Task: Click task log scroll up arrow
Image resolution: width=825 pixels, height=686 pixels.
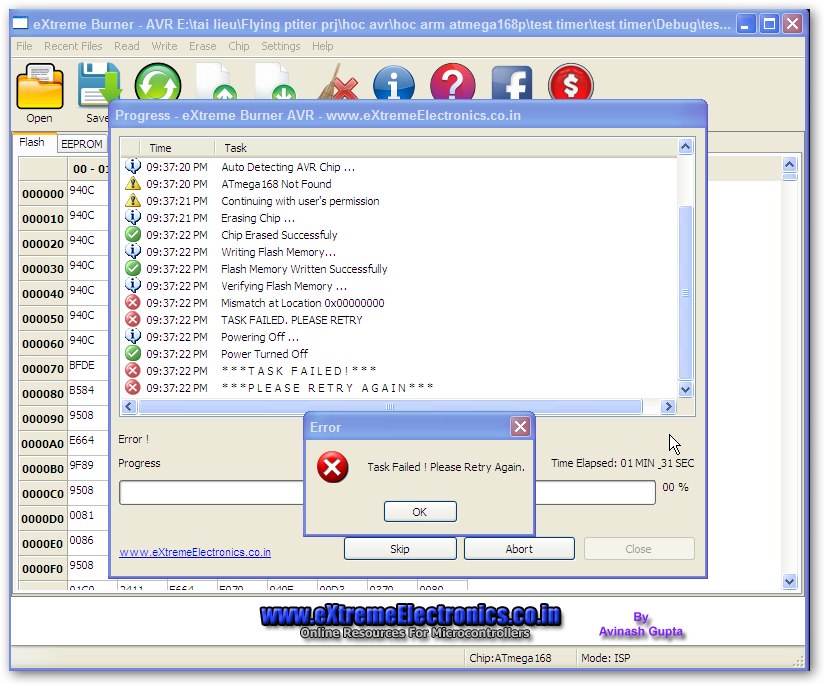Action: point(685,147)
